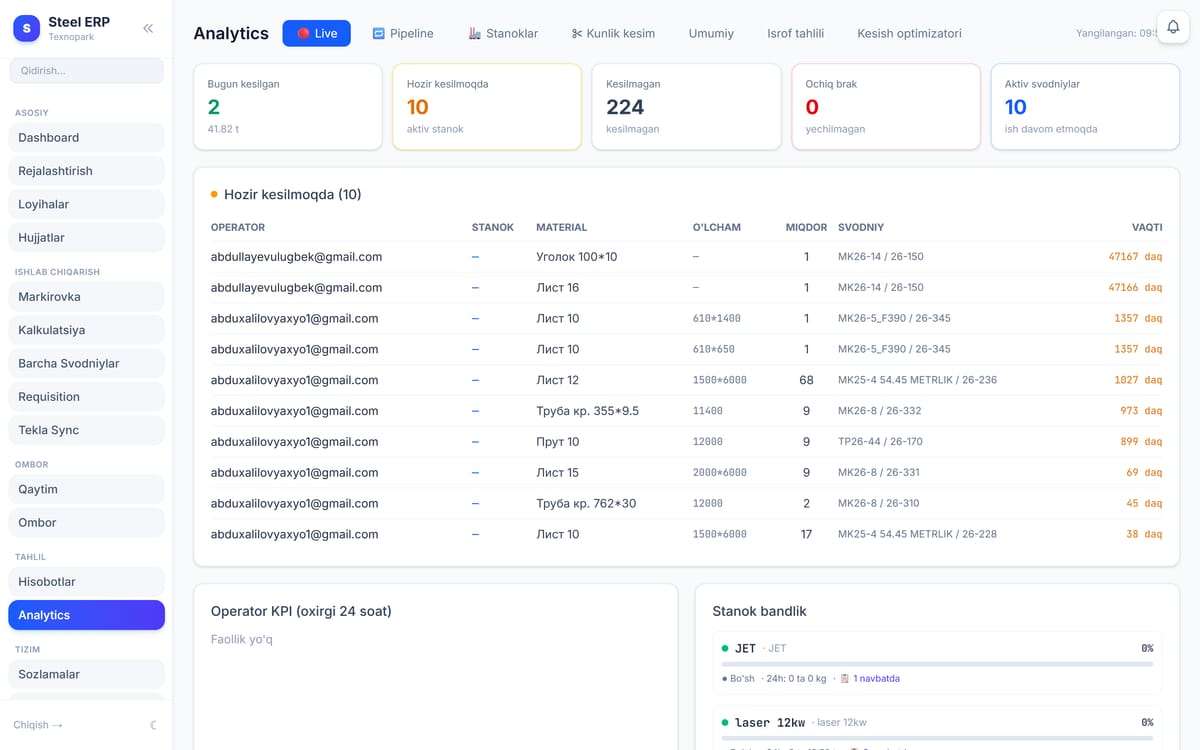Open Kalkulatsiya in the sidebar
This screenshot has width=1200, height=750.
86,330
